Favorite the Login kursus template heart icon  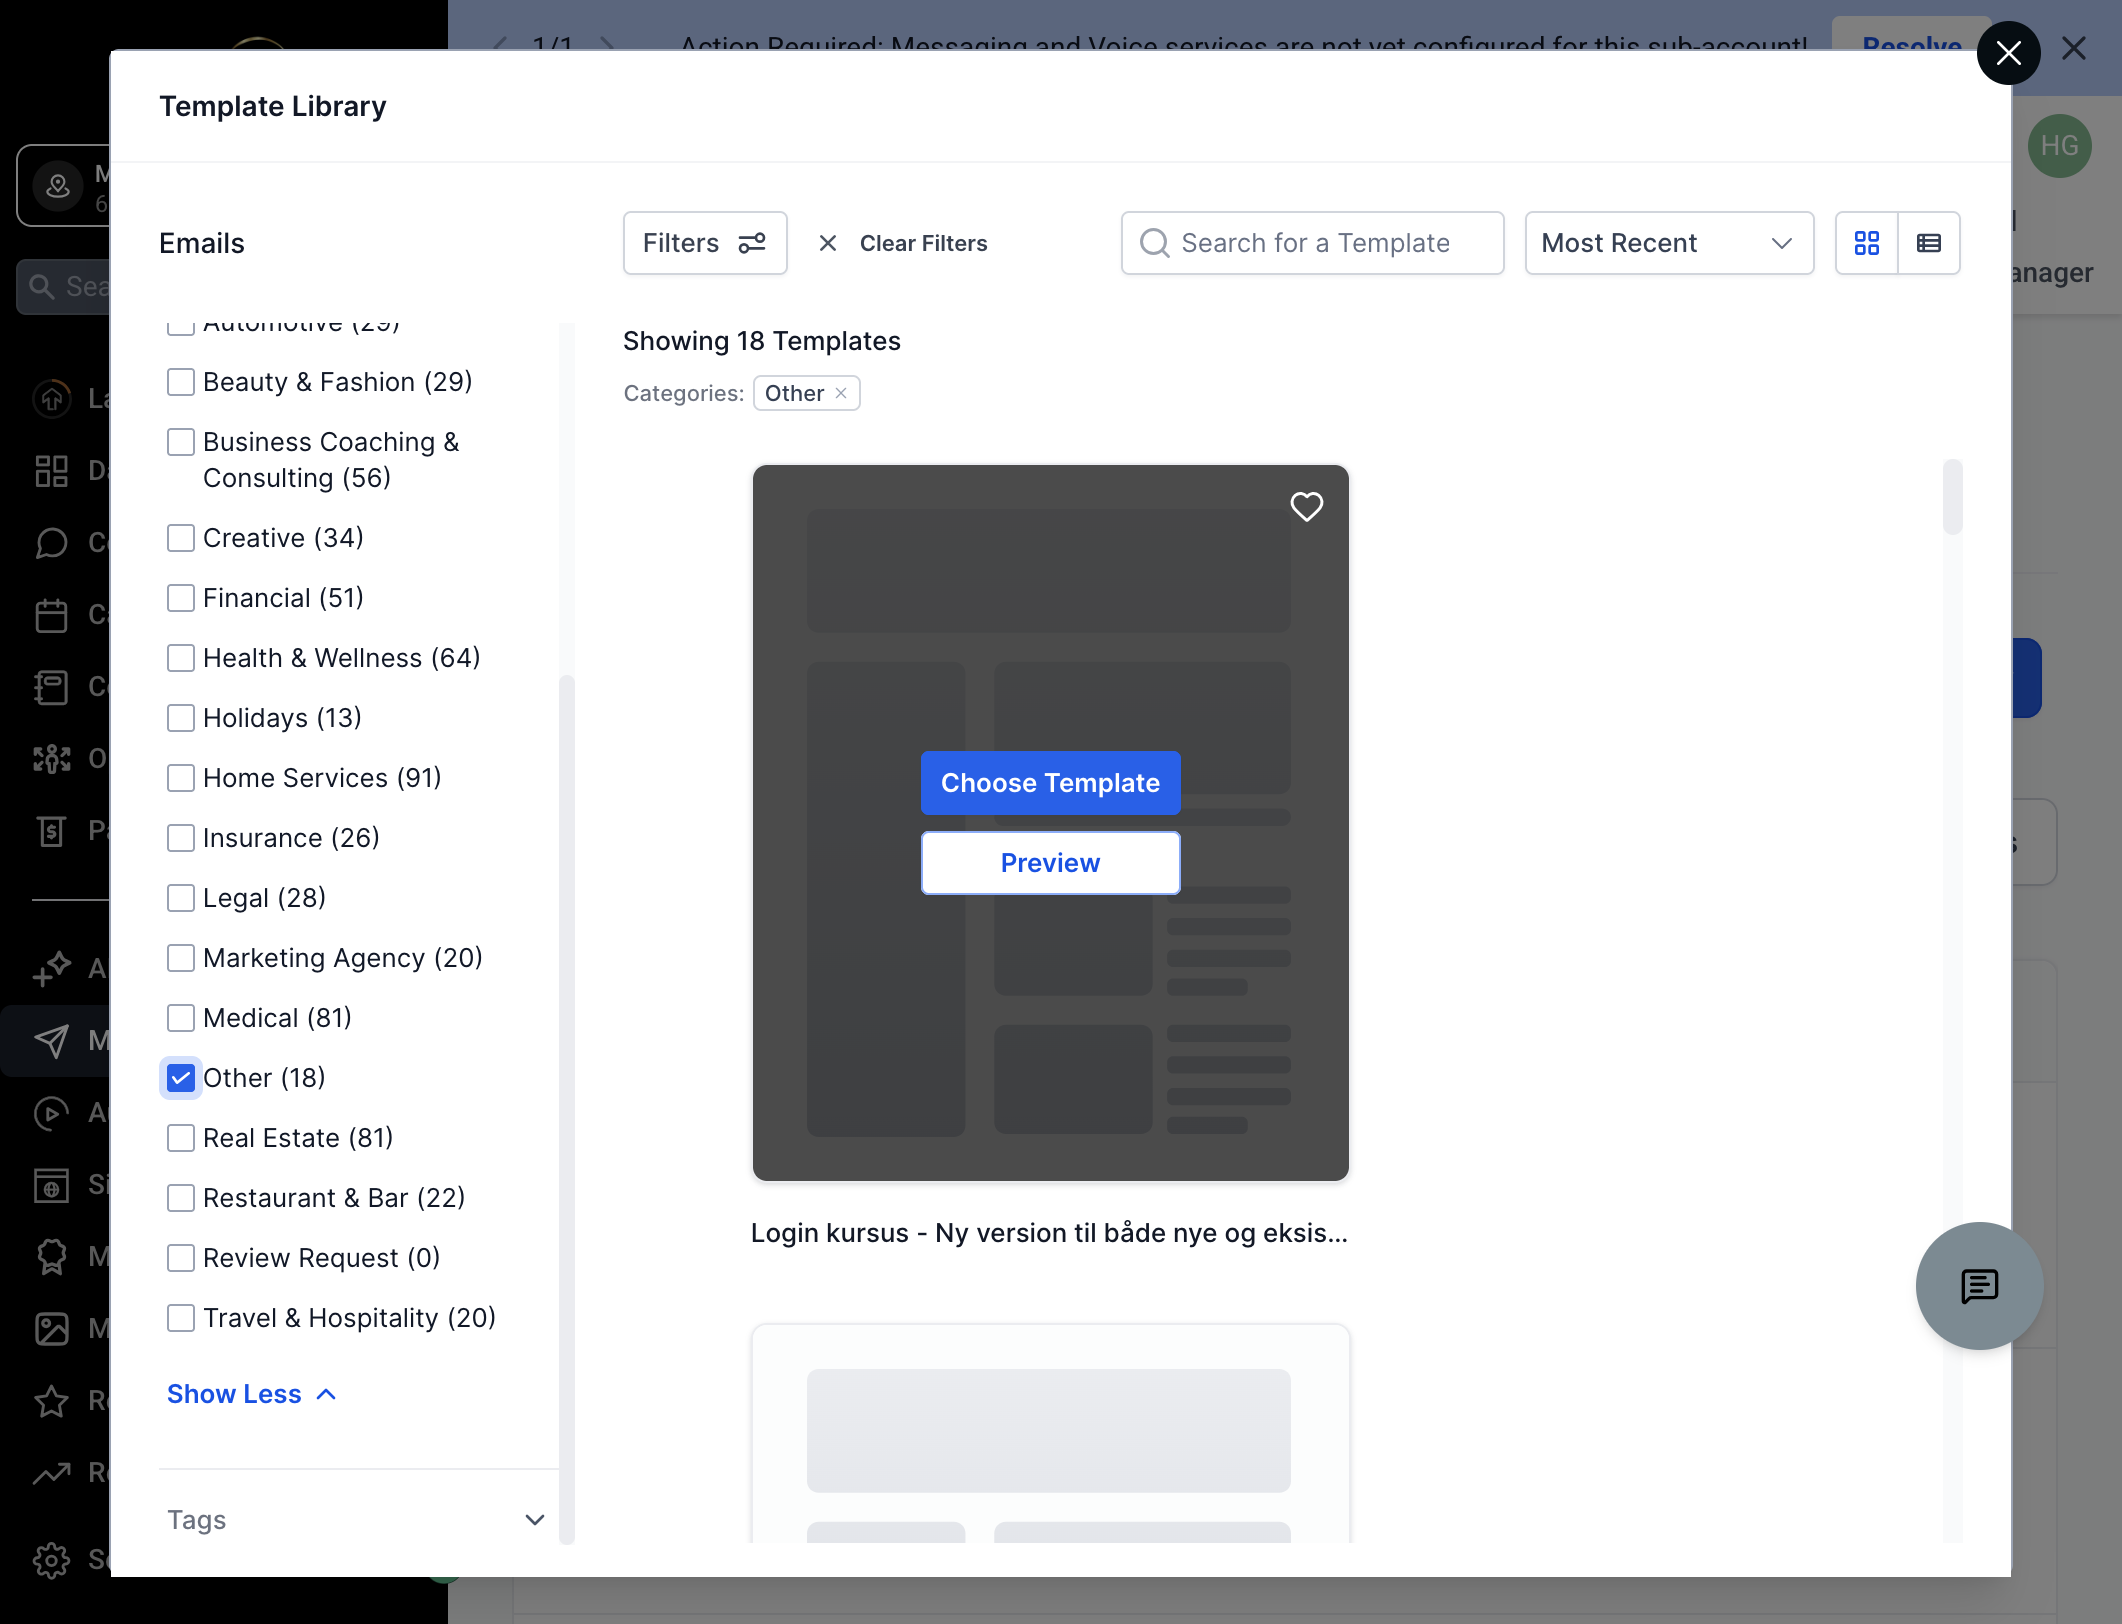coord(1306,507)
